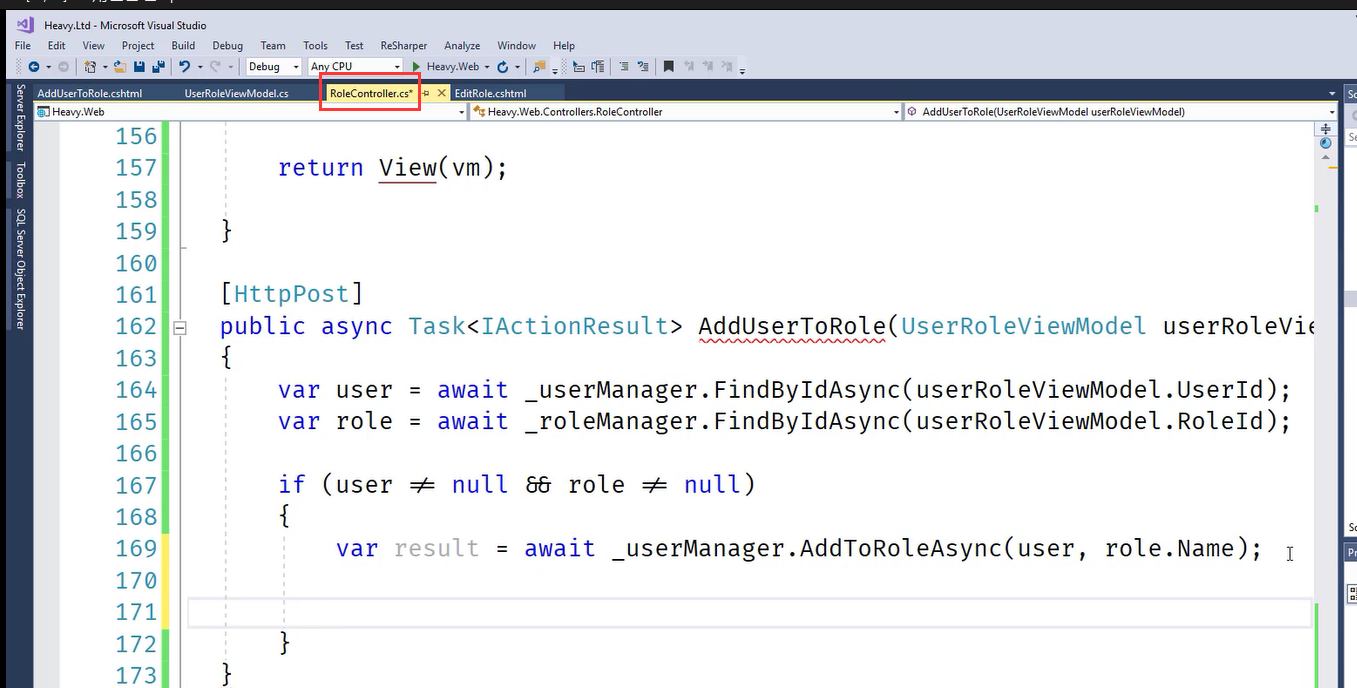
Task: Switch to the EditRole.cshtml tab
Action: pos(490,93)
